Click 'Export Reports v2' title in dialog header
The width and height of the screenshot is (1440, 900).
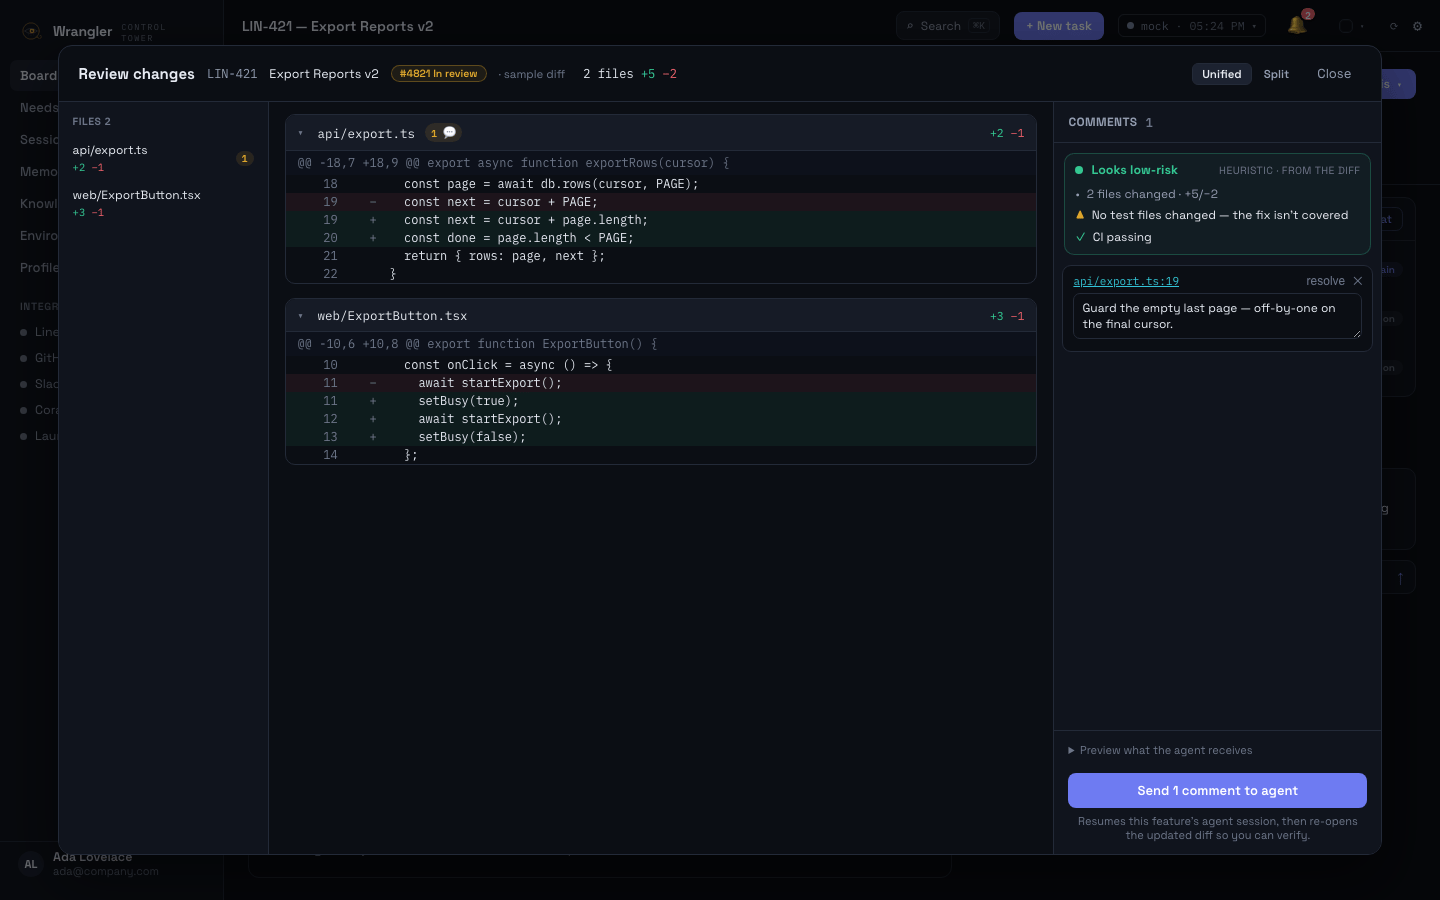[324, 74]
